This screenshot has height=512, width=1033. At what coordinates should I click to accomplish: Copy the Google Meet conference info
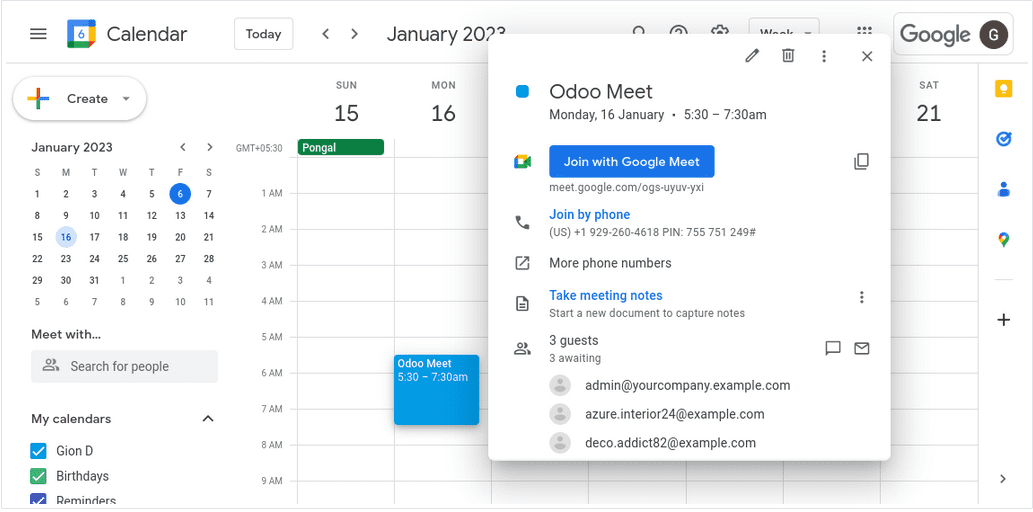coord(861,162)
